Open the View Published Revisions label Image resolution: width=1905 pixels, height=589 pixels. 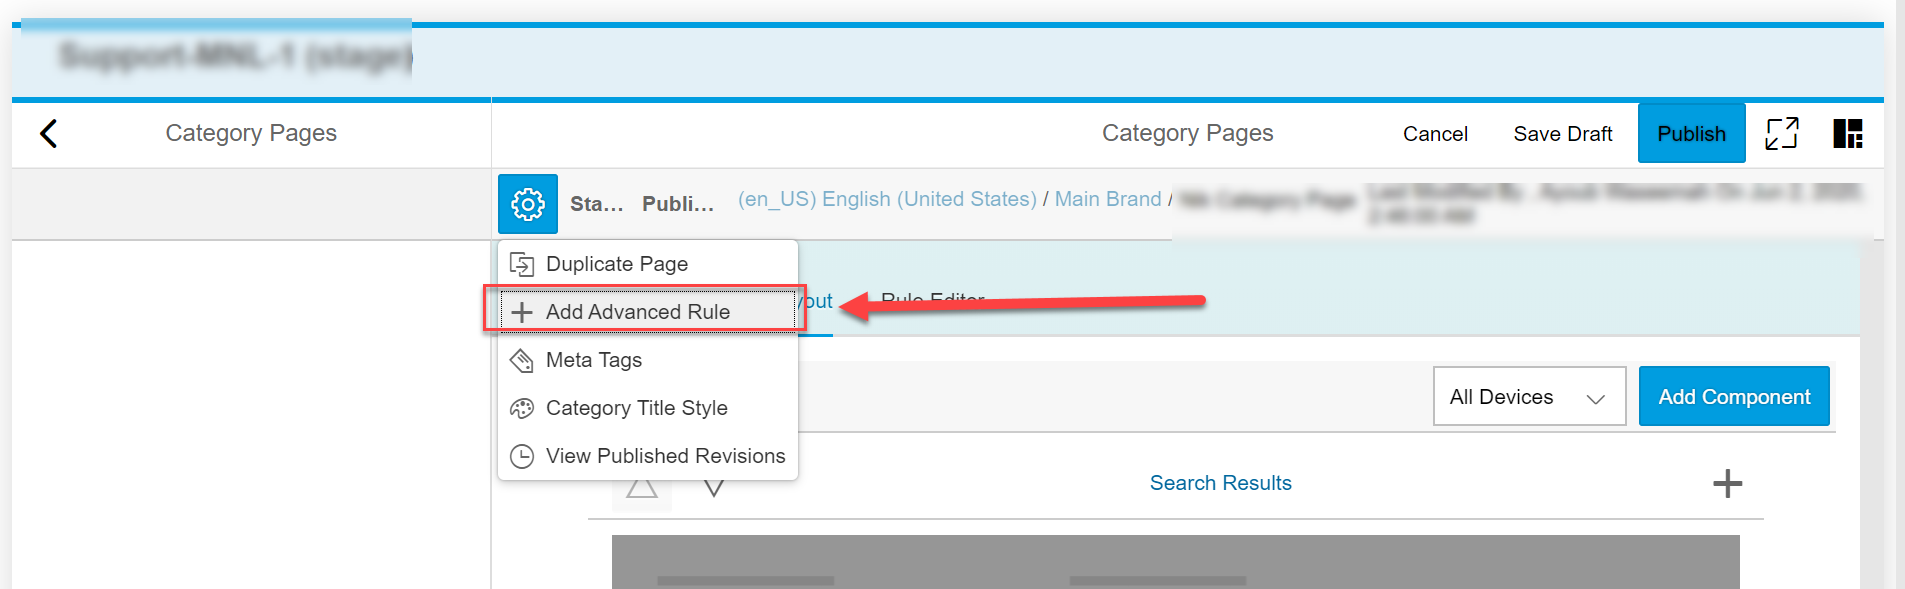pyautogui.click(x=666, y=456)
